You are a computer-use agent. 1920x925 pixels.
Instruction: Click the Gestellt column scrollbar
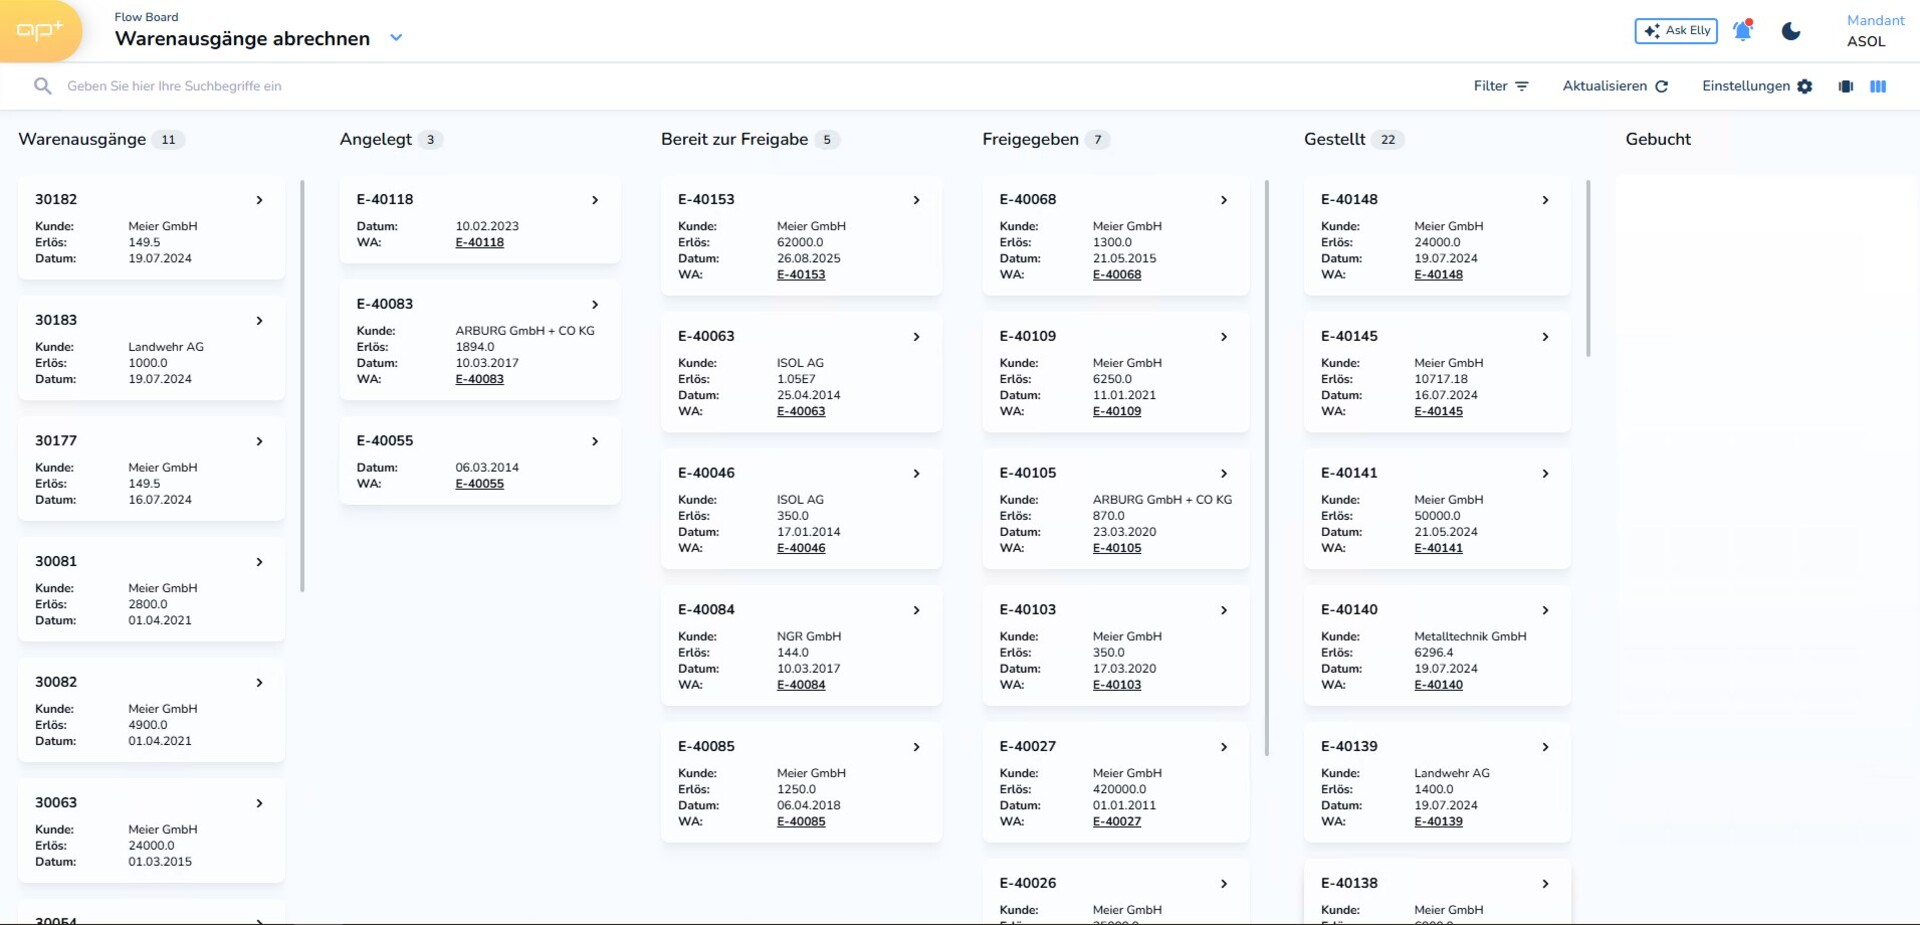[x=1588, y=268]
